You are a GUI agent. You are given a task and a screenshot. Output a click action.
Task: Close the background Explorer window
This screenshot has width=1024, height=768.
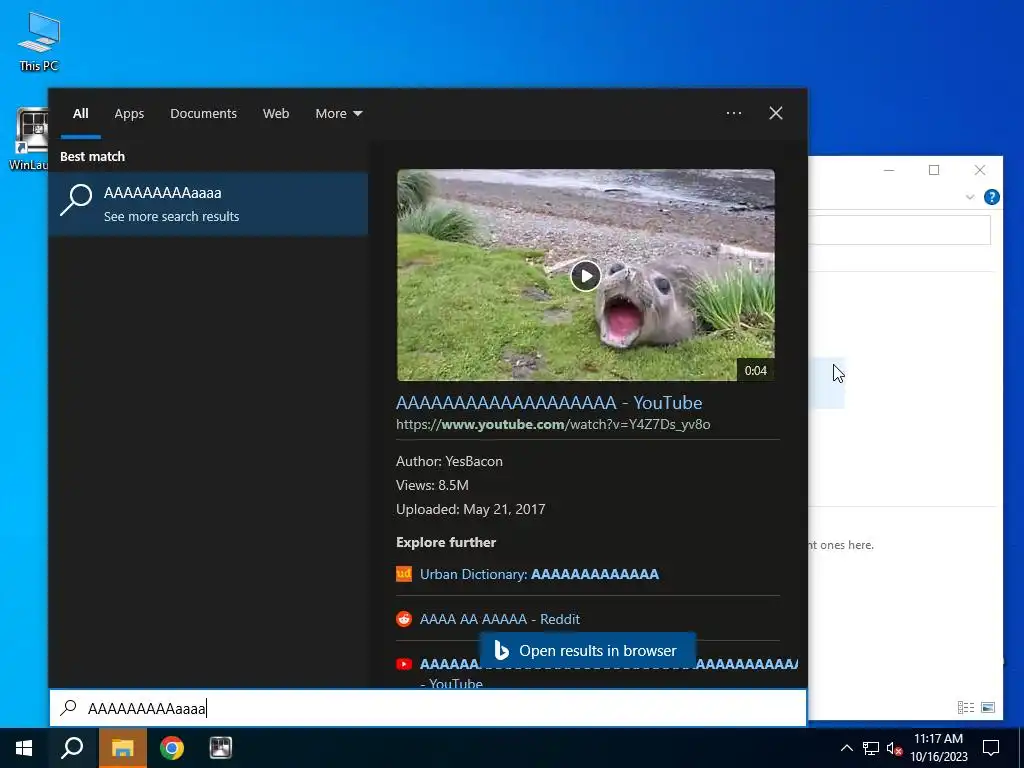(980, 170)
